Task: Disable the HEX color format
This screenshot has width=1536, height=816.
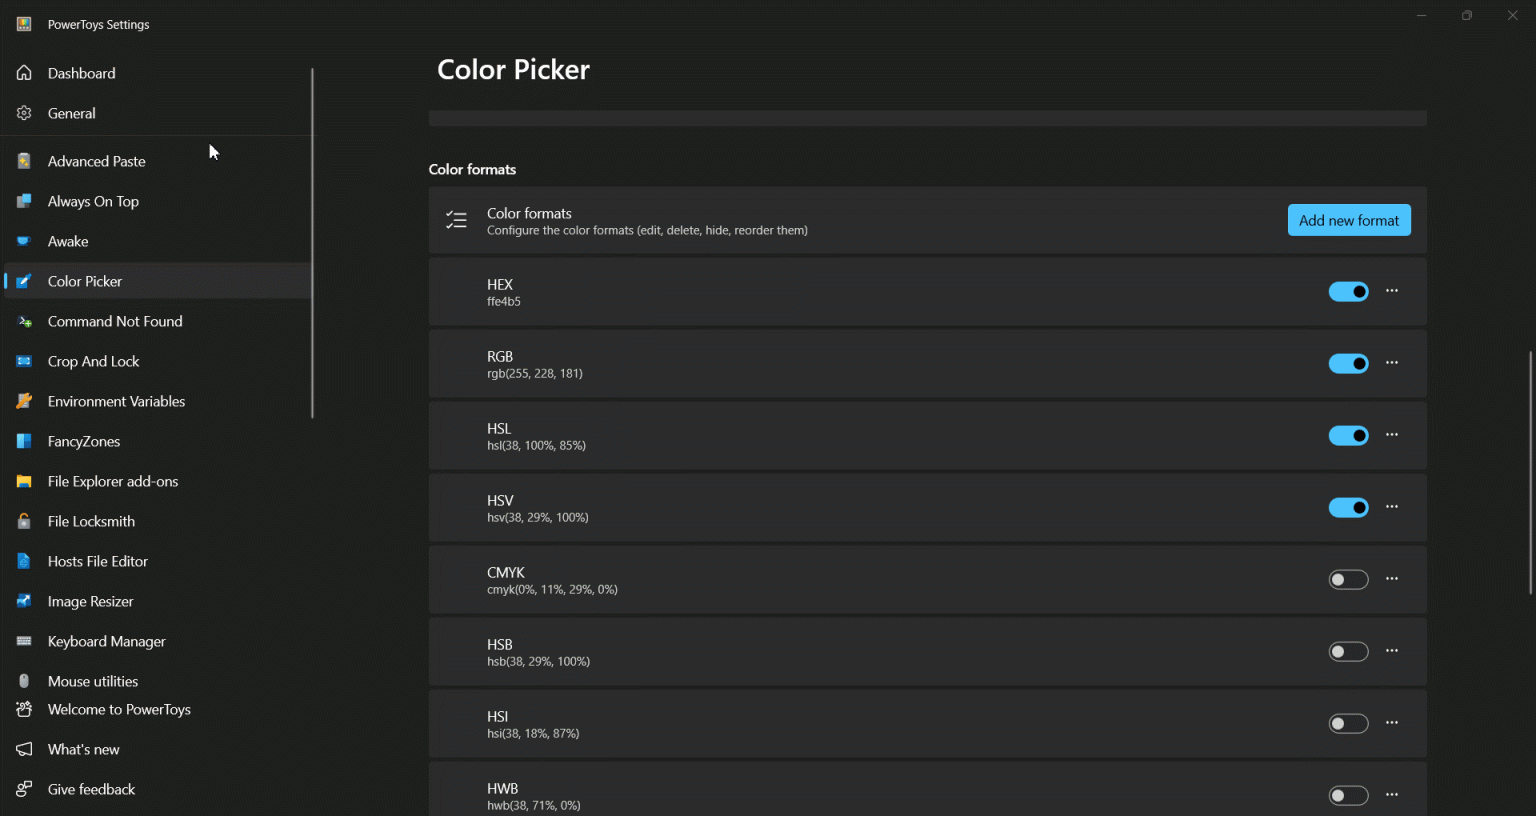Action: (1348, 291)
